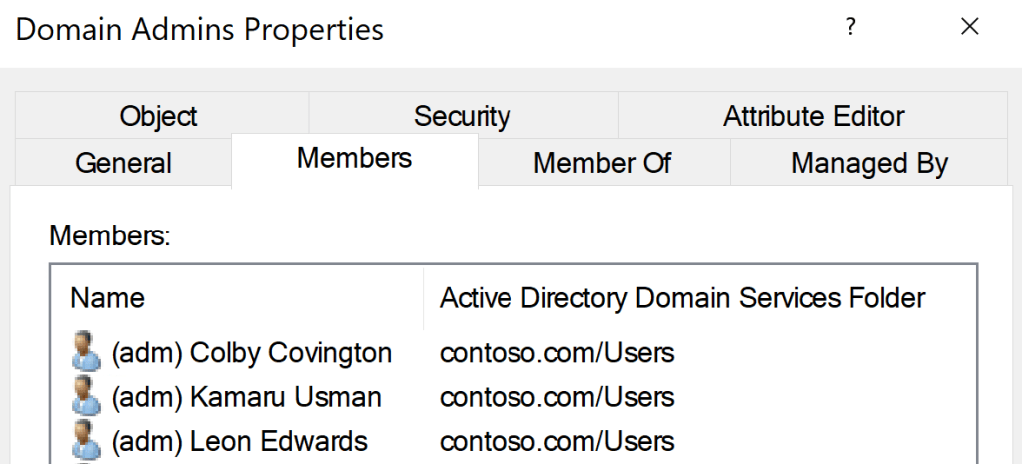Screen dimensions: 1022x464
Task: Select the (adm) Colby Covington member name
Action: pyautogui.click(x=251, y=353)
